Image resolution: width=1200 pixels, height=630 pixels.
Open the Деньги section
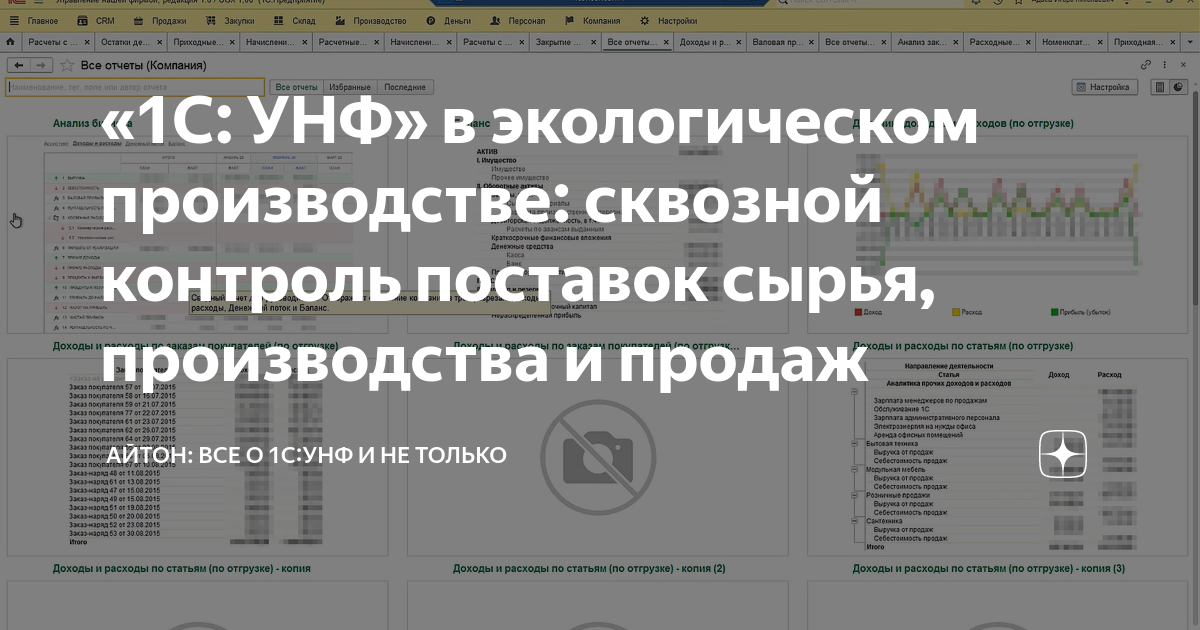click(x=449, y=20)
